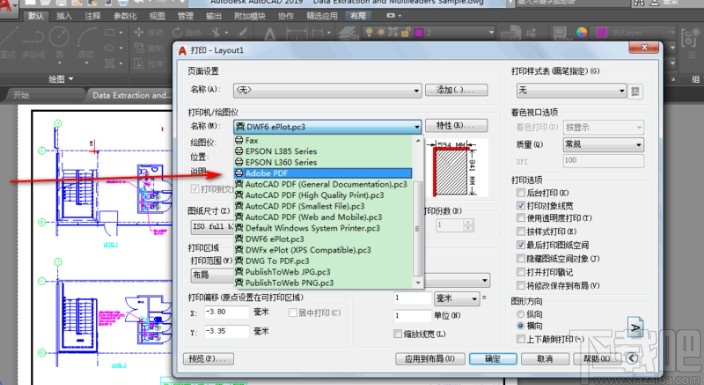Toggle 打印对象线宽 checkbox
Screen dimensions: 704x385
pyautogui.click(x=521, y=206)
